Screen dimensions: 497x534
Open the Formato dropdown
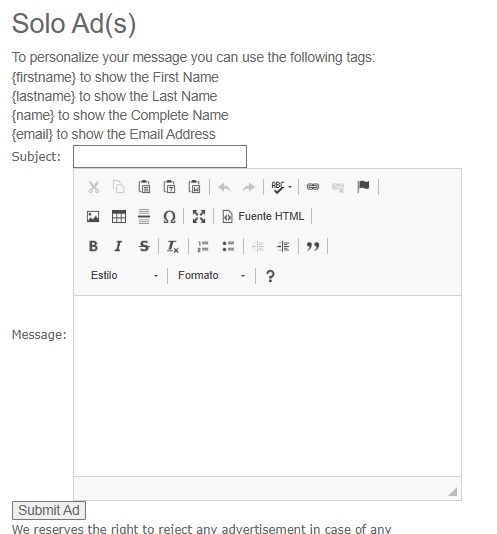click(212, 275)
